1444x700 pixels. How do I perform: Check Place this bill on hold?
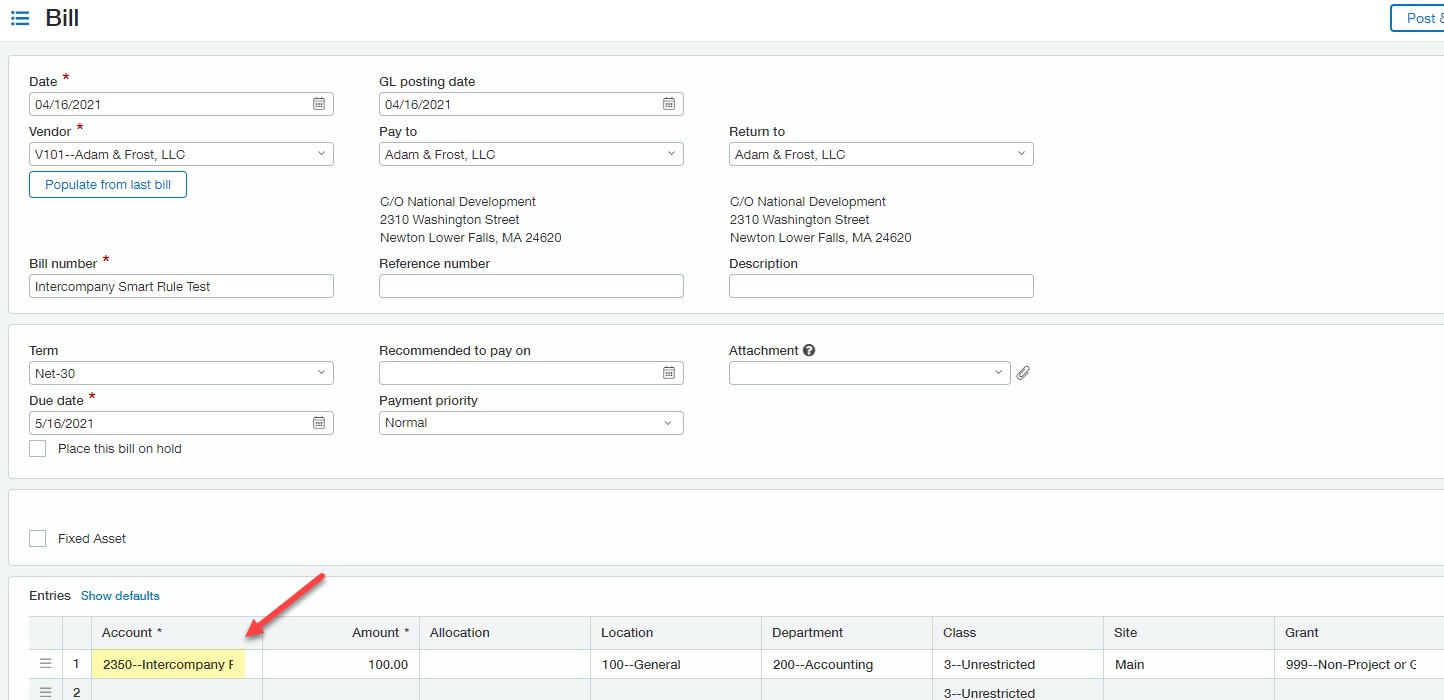pos(38,449)
